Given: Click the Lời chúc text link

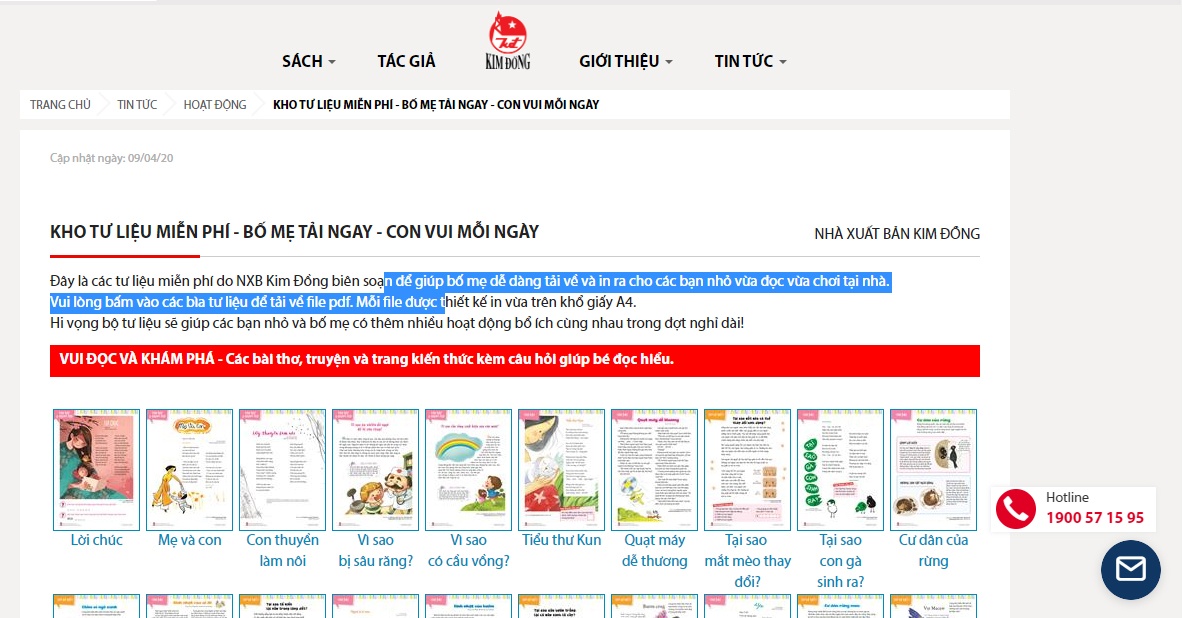Looking at the screenshot, I should [x=96, y=540].
